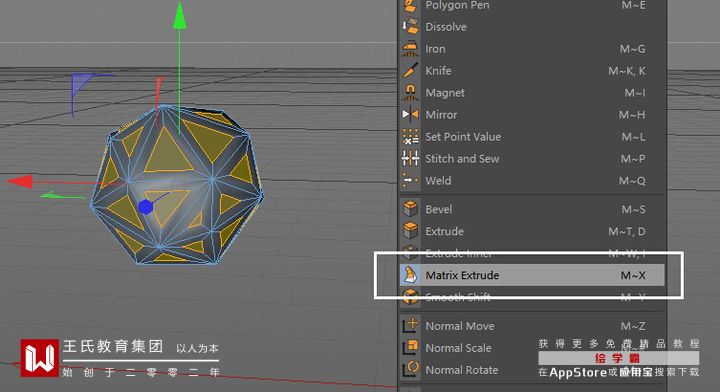
Task: Select the Knife menu entry
Action: (x=533, y=71)
